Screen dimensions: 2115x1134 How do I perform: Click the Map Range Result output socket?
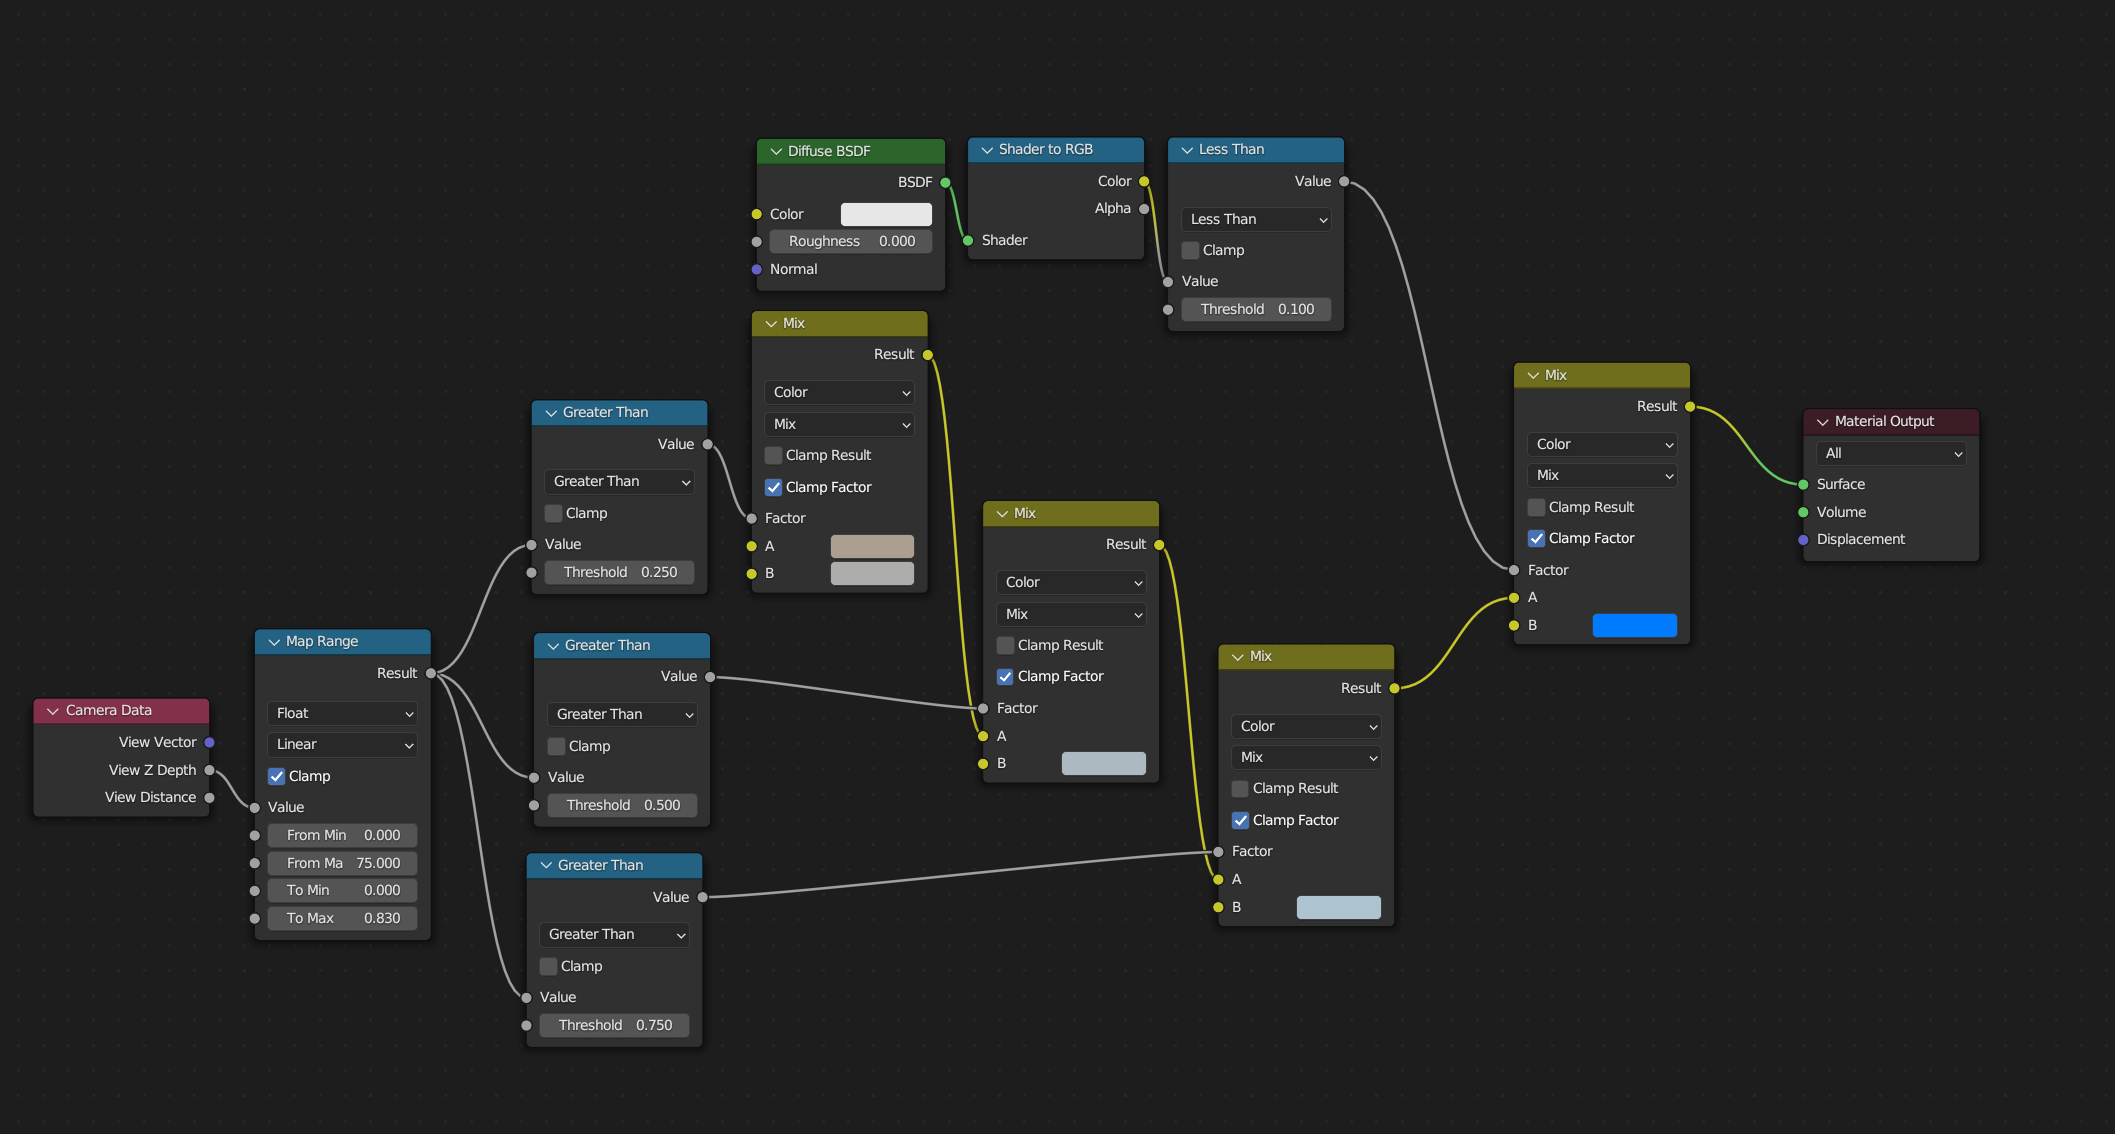point(431,673)
